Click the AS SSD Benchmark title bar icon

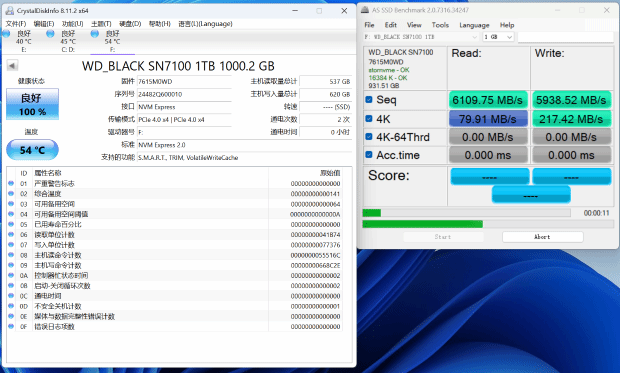[365, 10]
